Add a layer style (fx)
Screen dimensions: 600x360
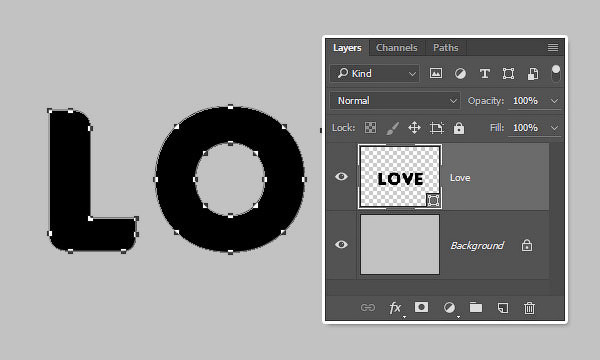pyautogui.click(x=395, y=308)
